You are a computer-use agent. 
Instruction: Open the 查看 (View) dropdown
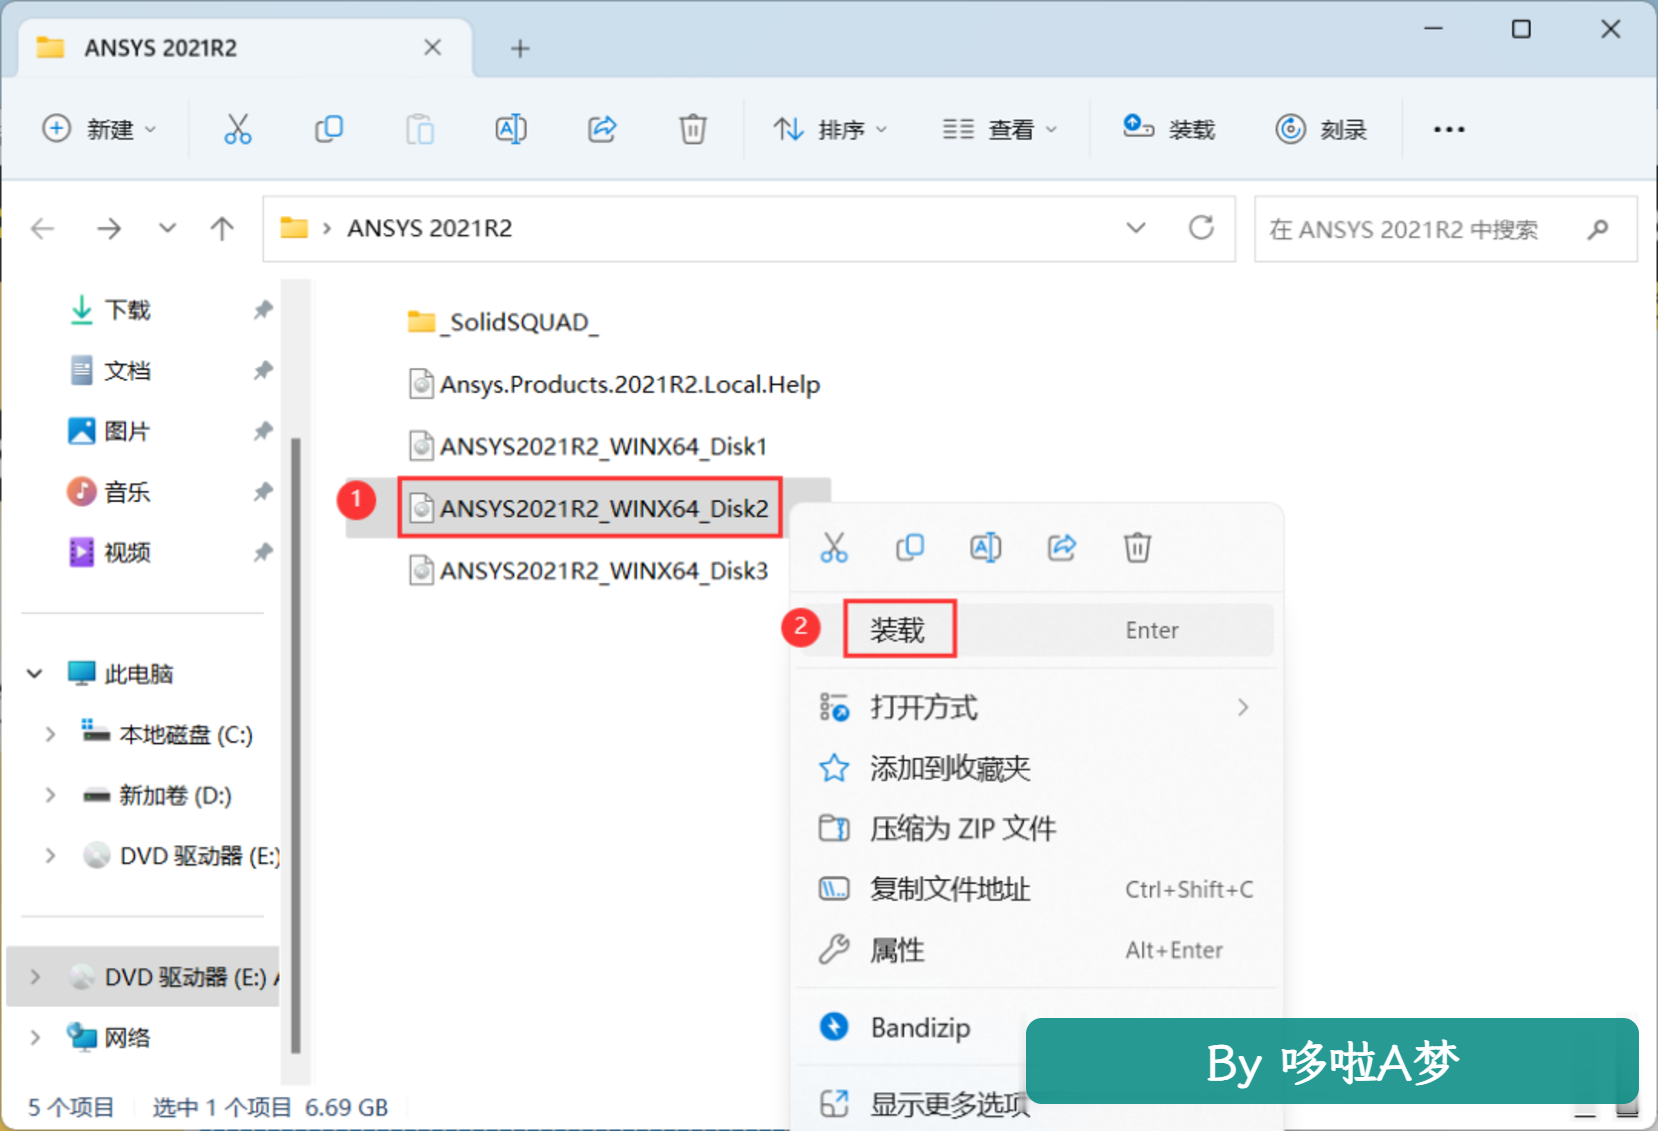pos(1000,129)
